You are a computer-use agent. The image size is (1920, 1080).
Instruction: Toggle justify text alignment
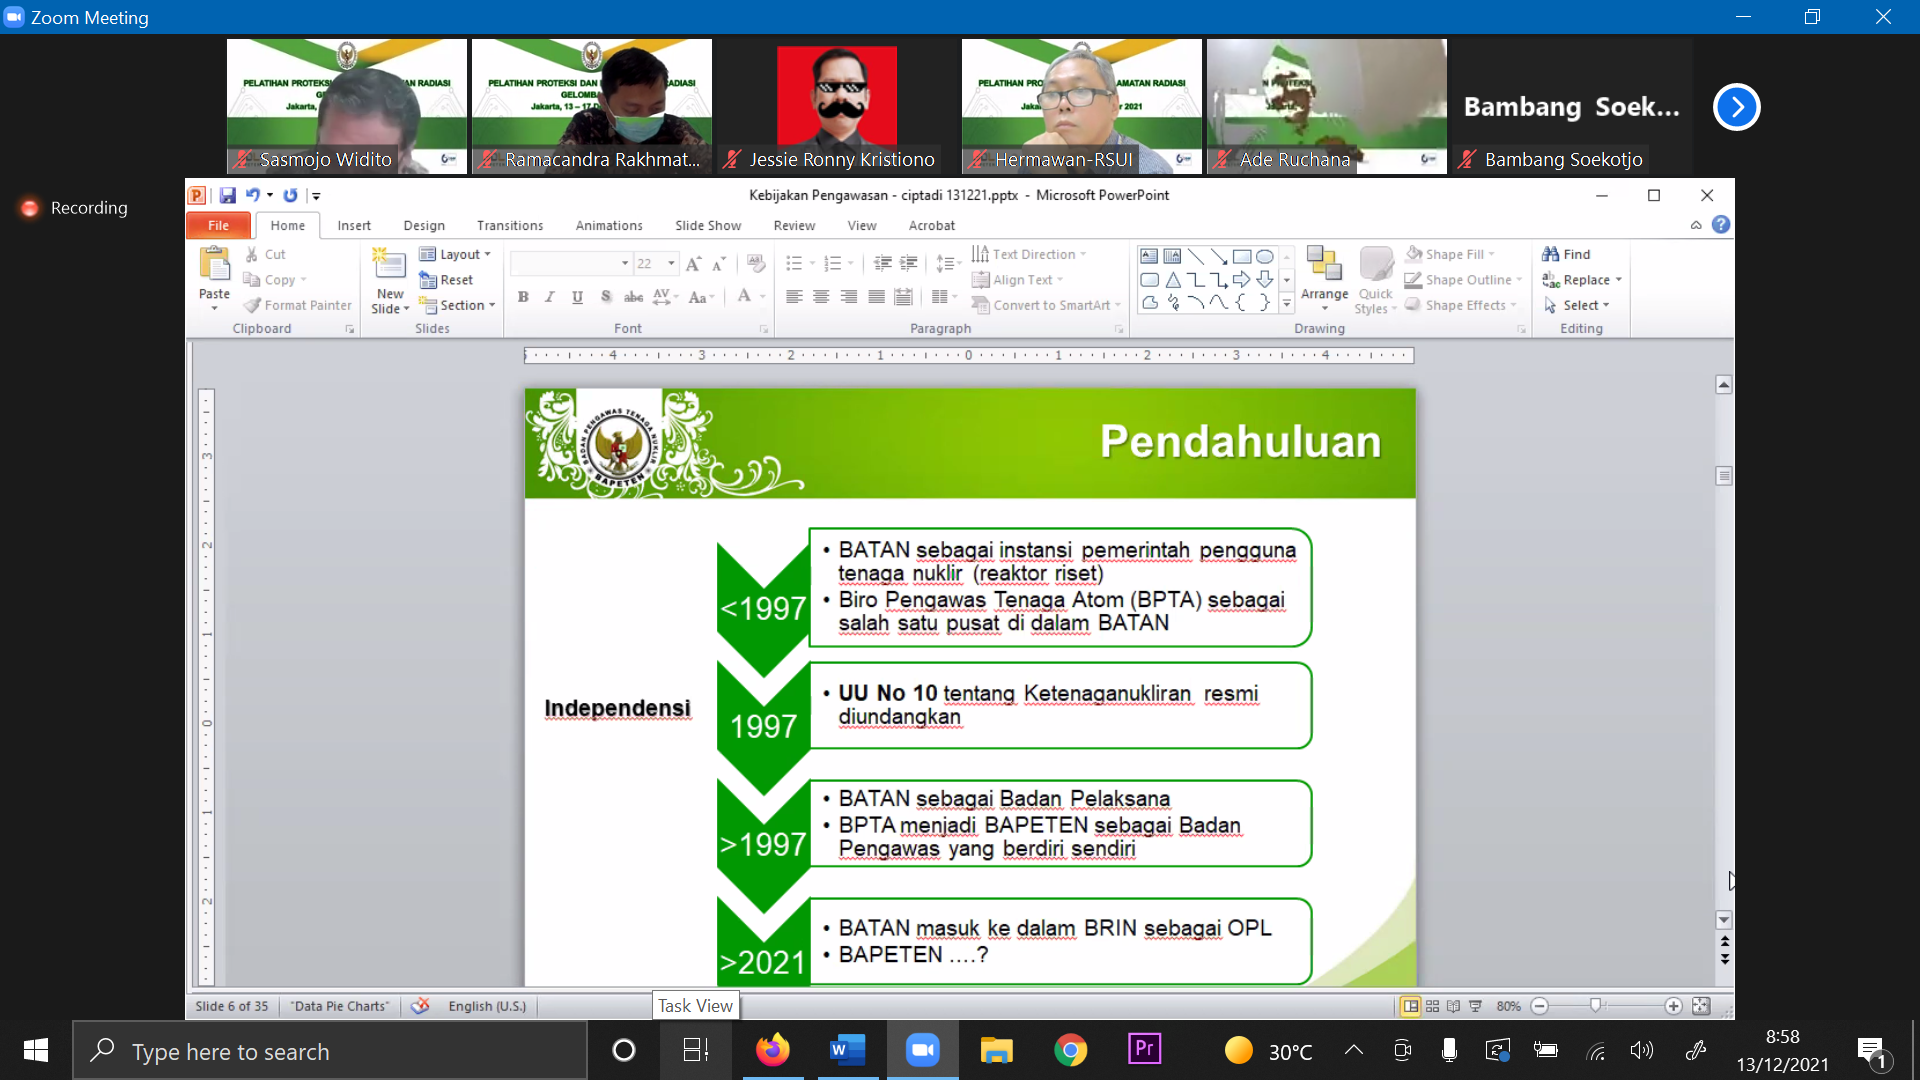coord(876,297)
